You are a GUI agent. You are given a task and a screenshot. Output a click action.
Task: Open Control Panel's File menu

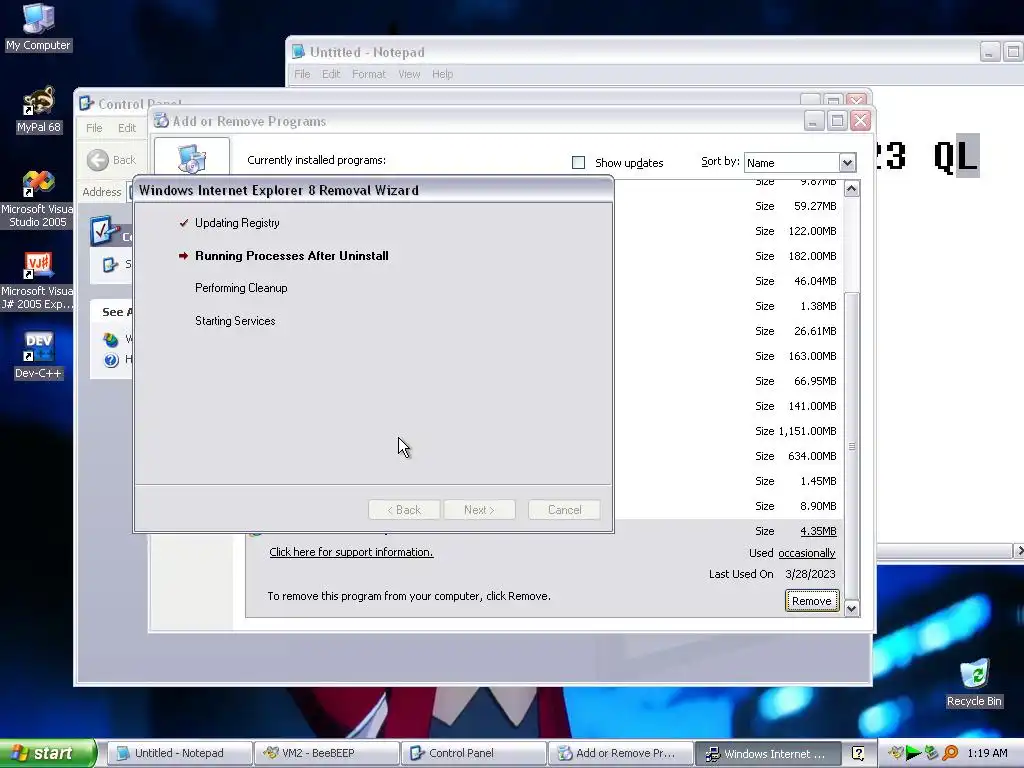click(x=94, y=127)
